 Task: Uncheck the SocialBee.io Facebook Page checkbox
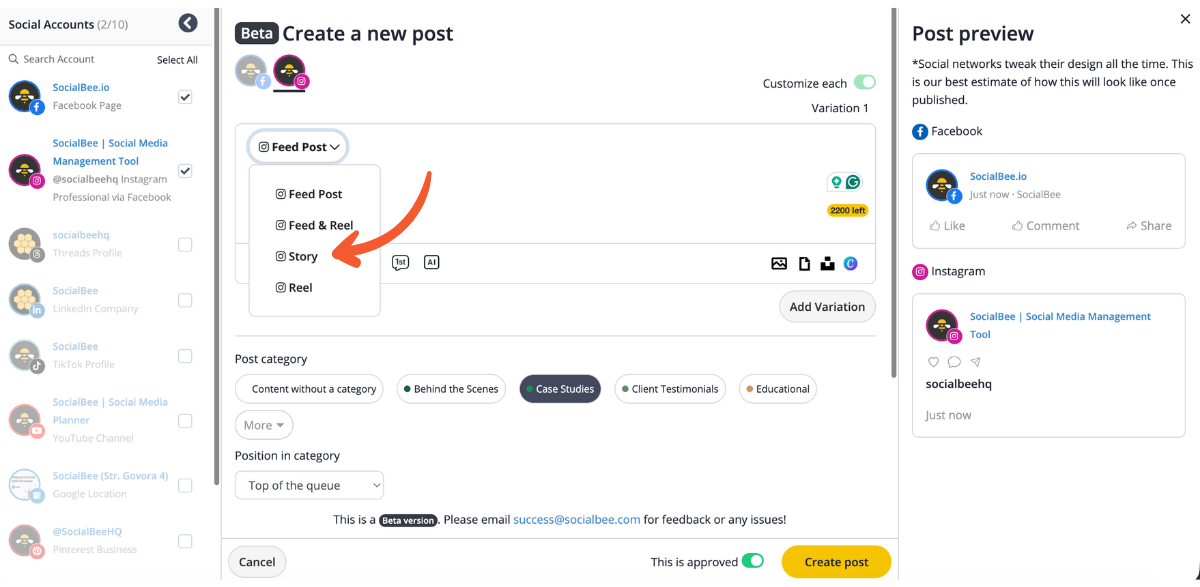coord(185,97)
